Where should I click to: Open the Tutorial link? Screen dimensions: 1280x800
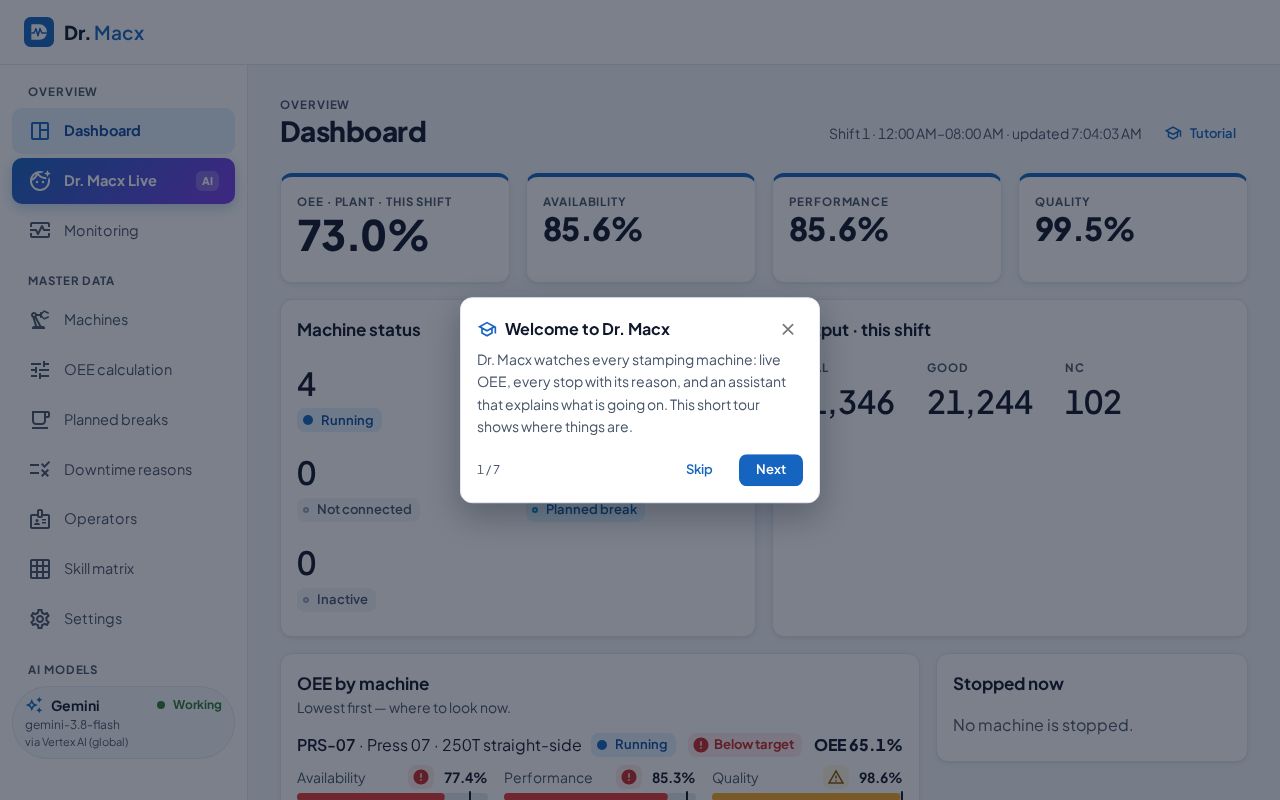pos(1200,133)
